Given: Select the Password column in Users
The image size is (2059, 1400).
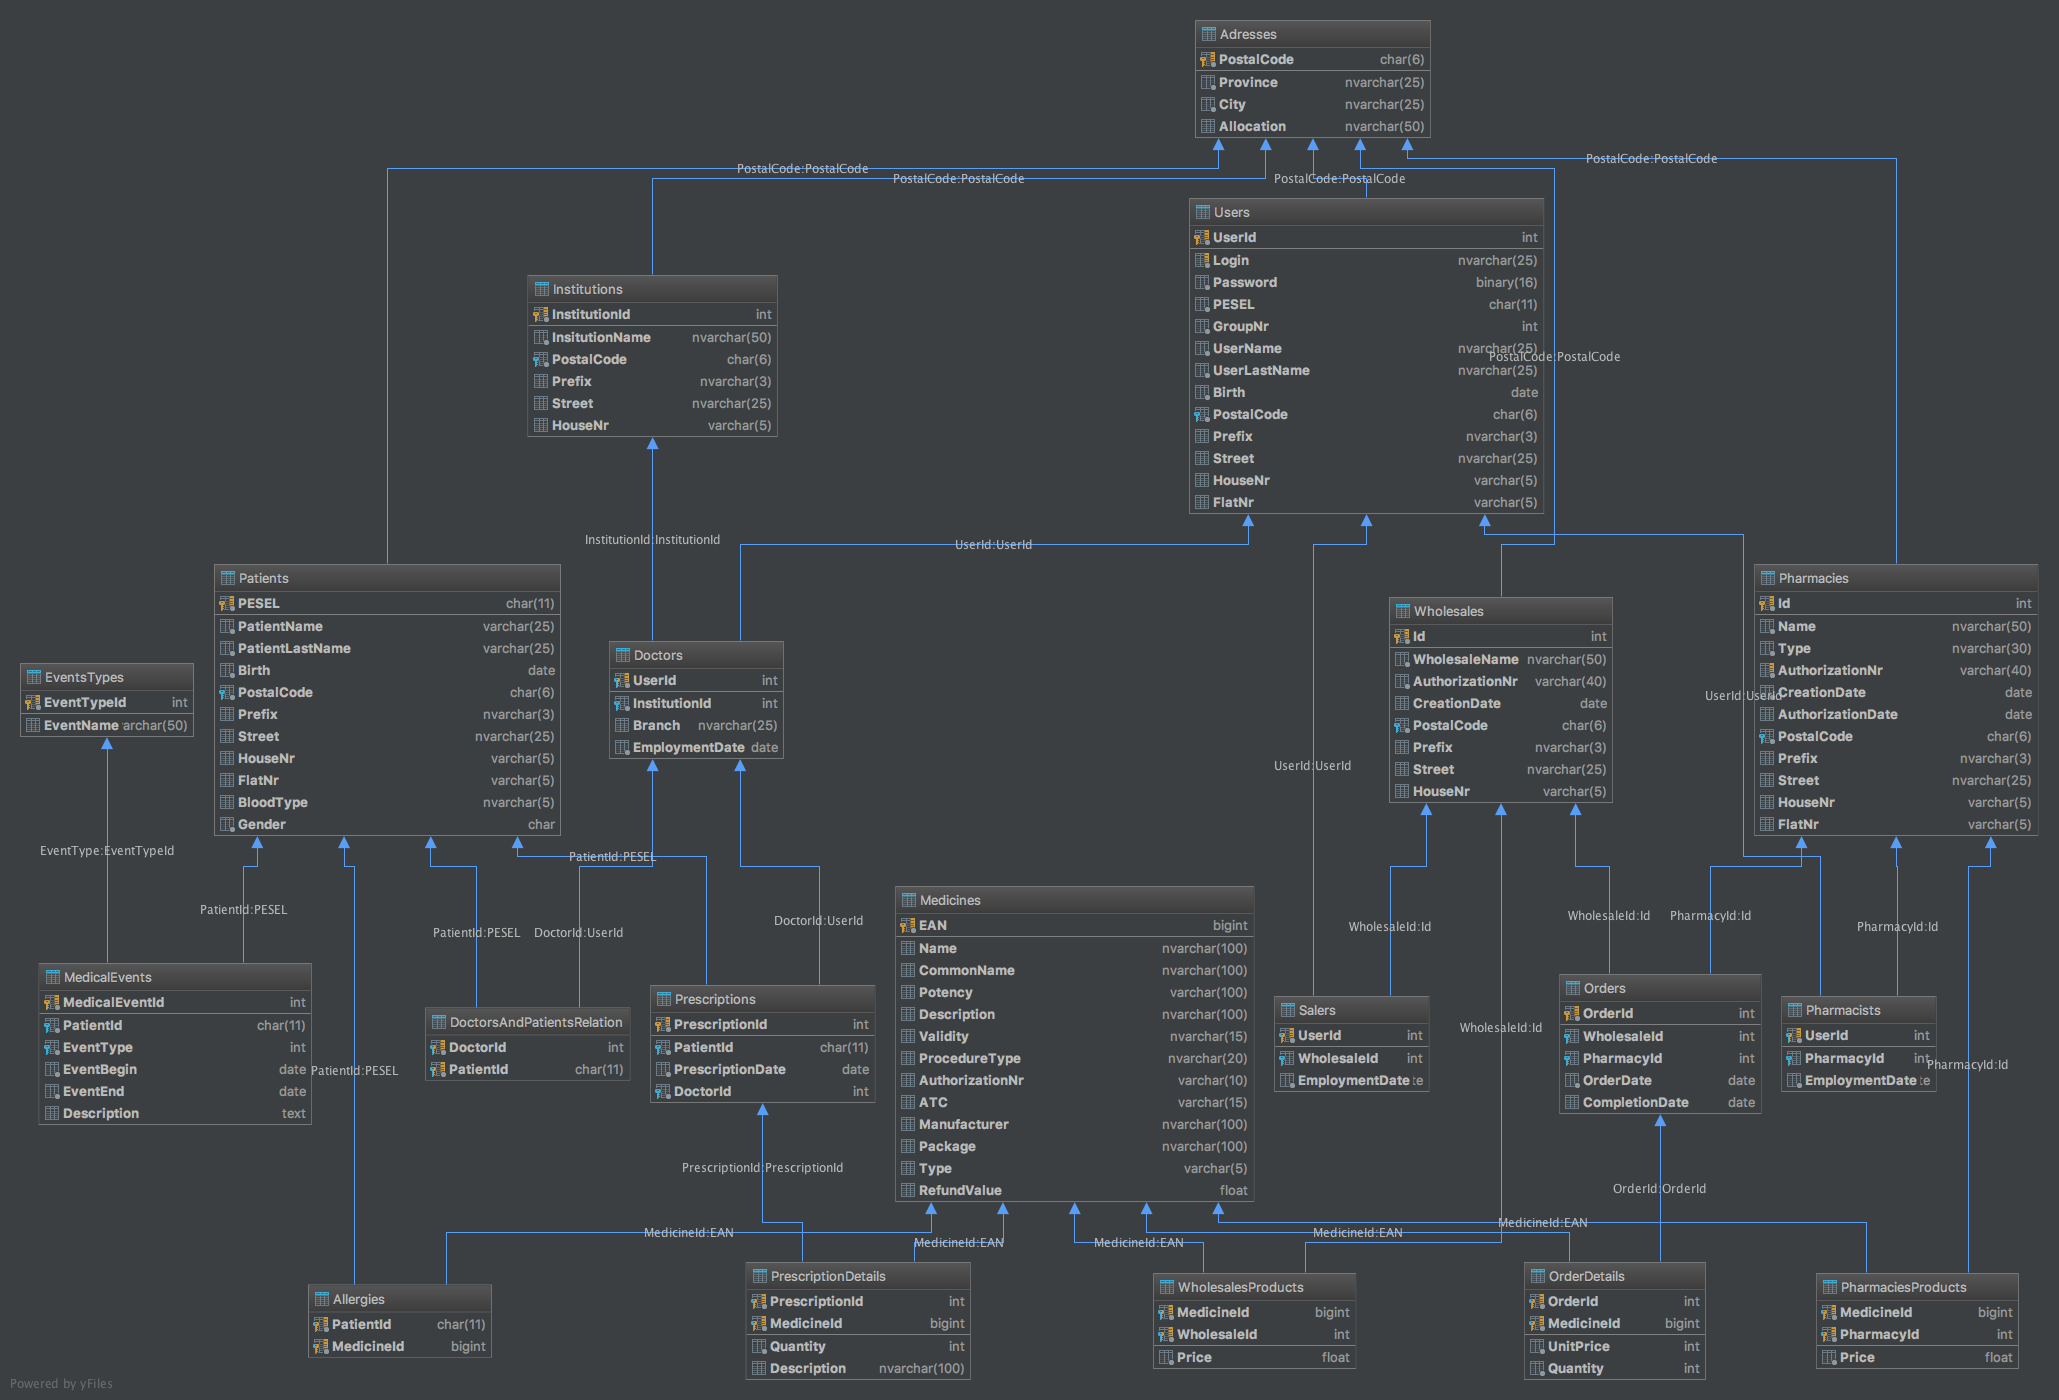Looking at the screenshot, I should pyautogui.click(x=1244, y=283).
